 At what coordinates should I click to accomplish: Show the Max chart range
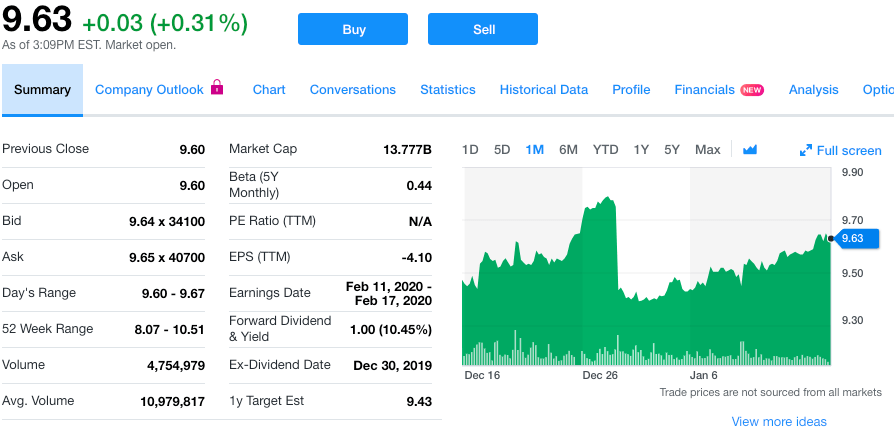707,150
